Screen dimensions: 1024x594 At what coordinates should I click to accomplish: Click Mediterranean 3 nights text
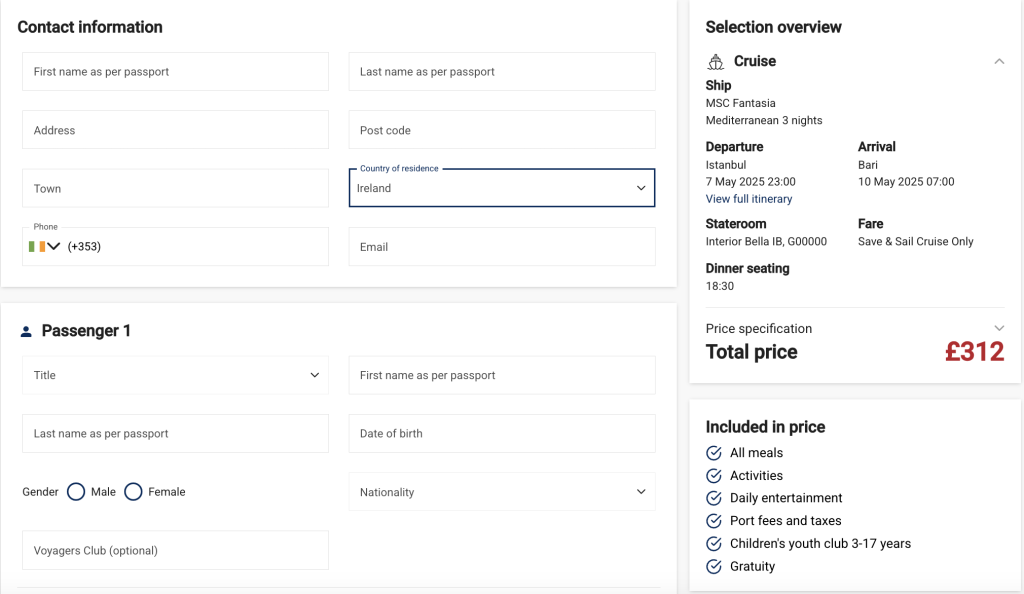[764, 120]
